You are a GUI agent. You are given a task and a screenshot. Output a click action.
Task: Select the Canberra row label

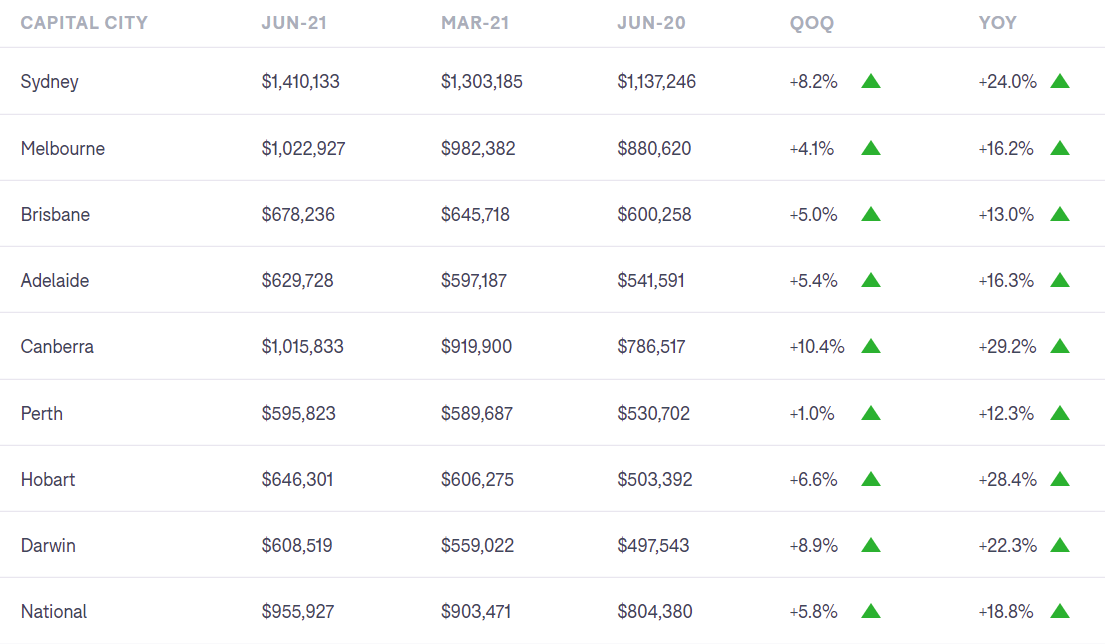point(57,347)
